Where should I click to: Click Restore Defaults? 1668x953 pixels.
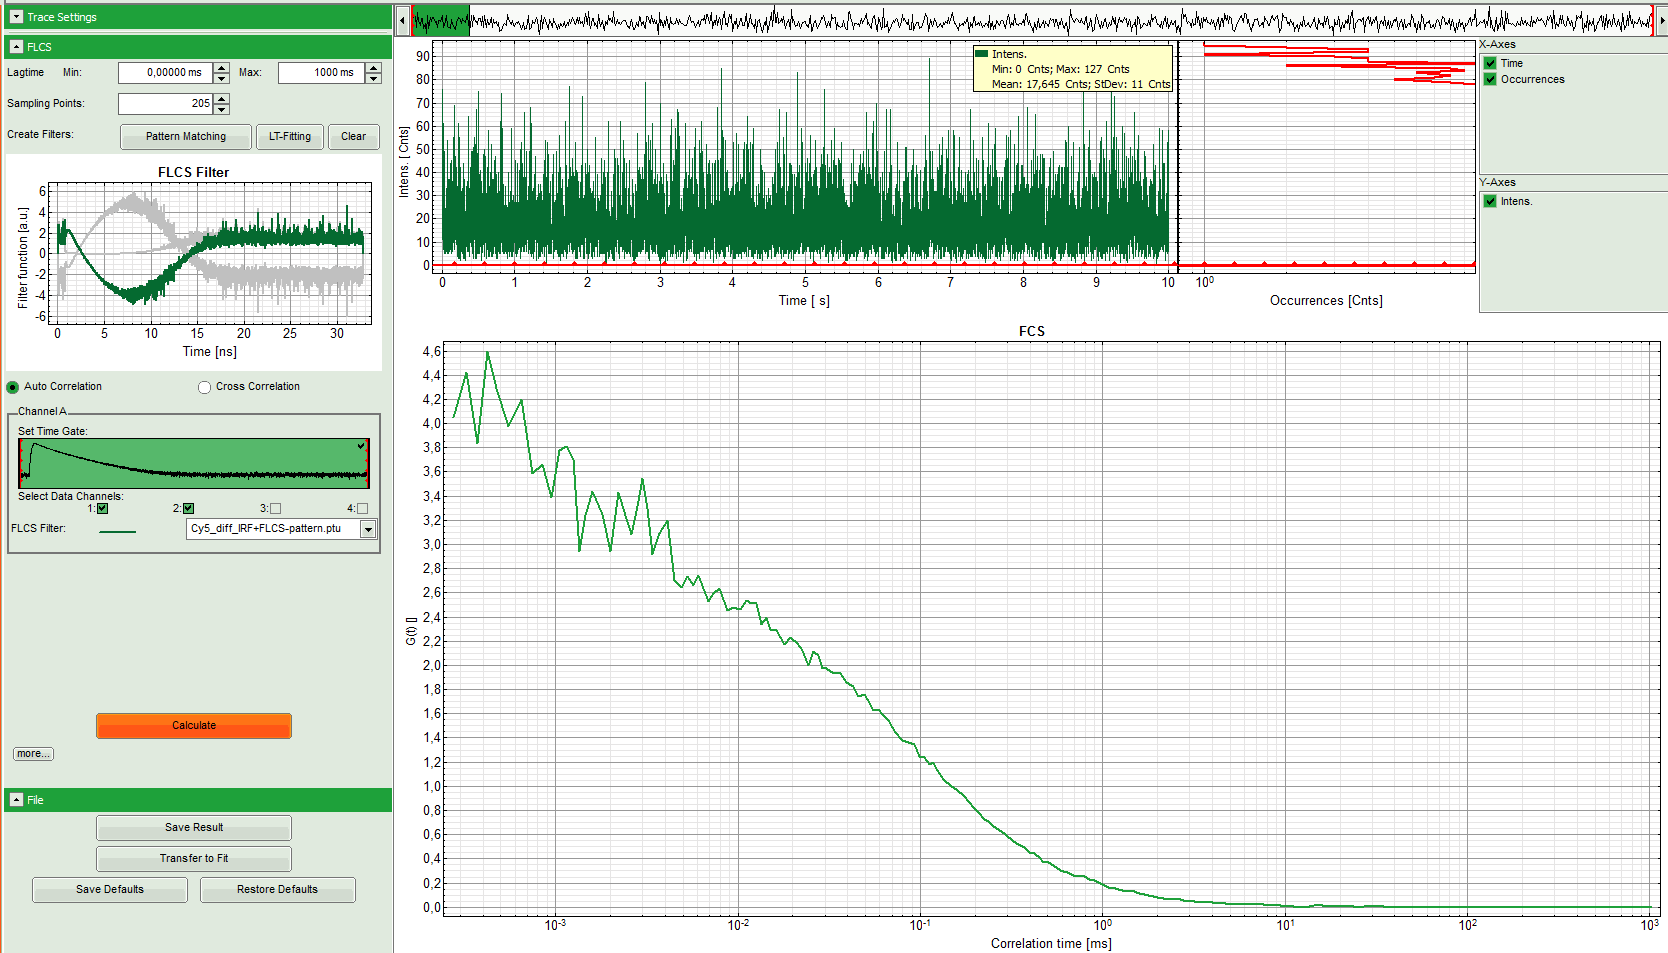(x=278, y=890)
